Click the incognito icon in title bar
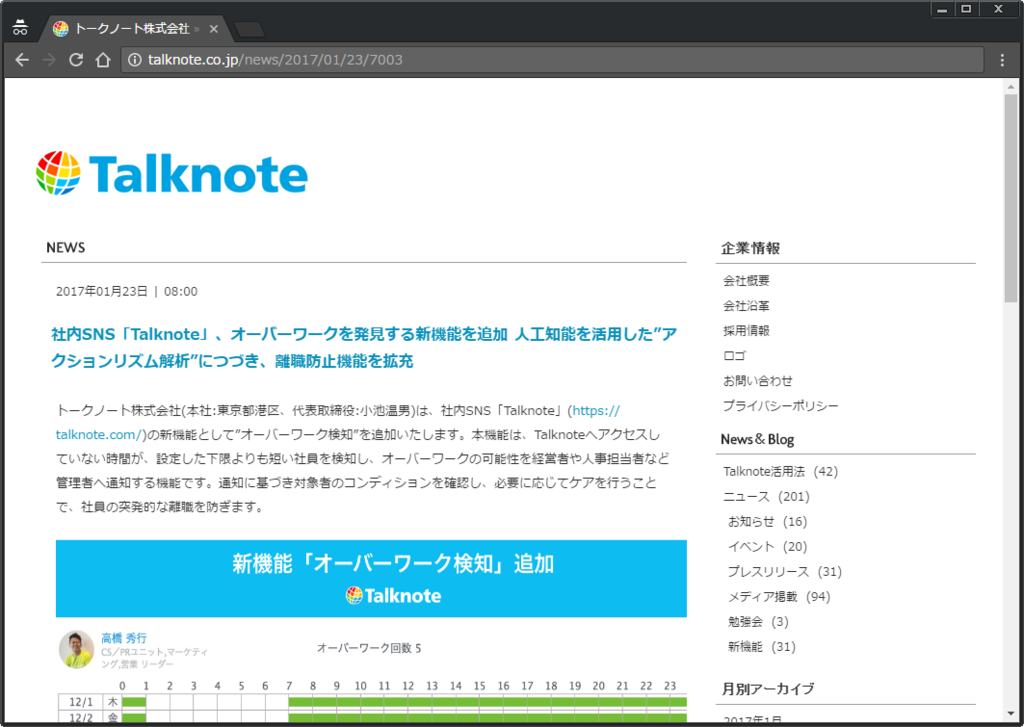This screenshot has width=1024, height=727. tap(20, 27)
